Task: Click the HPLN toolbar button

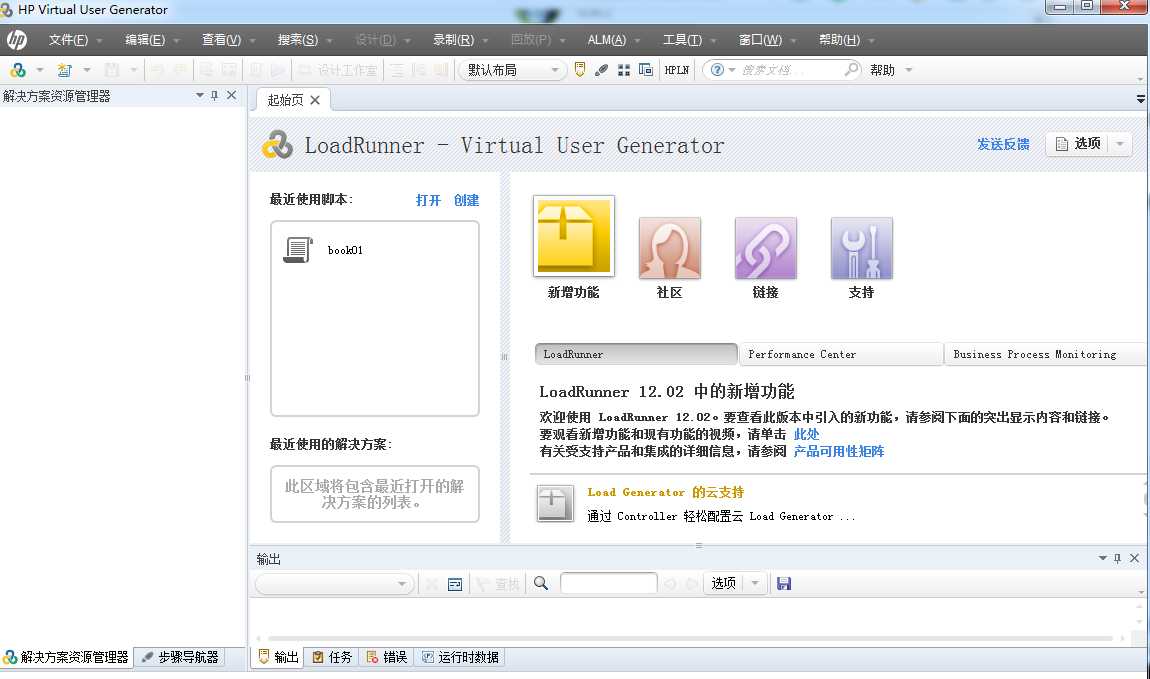Action: coord(676,70)
